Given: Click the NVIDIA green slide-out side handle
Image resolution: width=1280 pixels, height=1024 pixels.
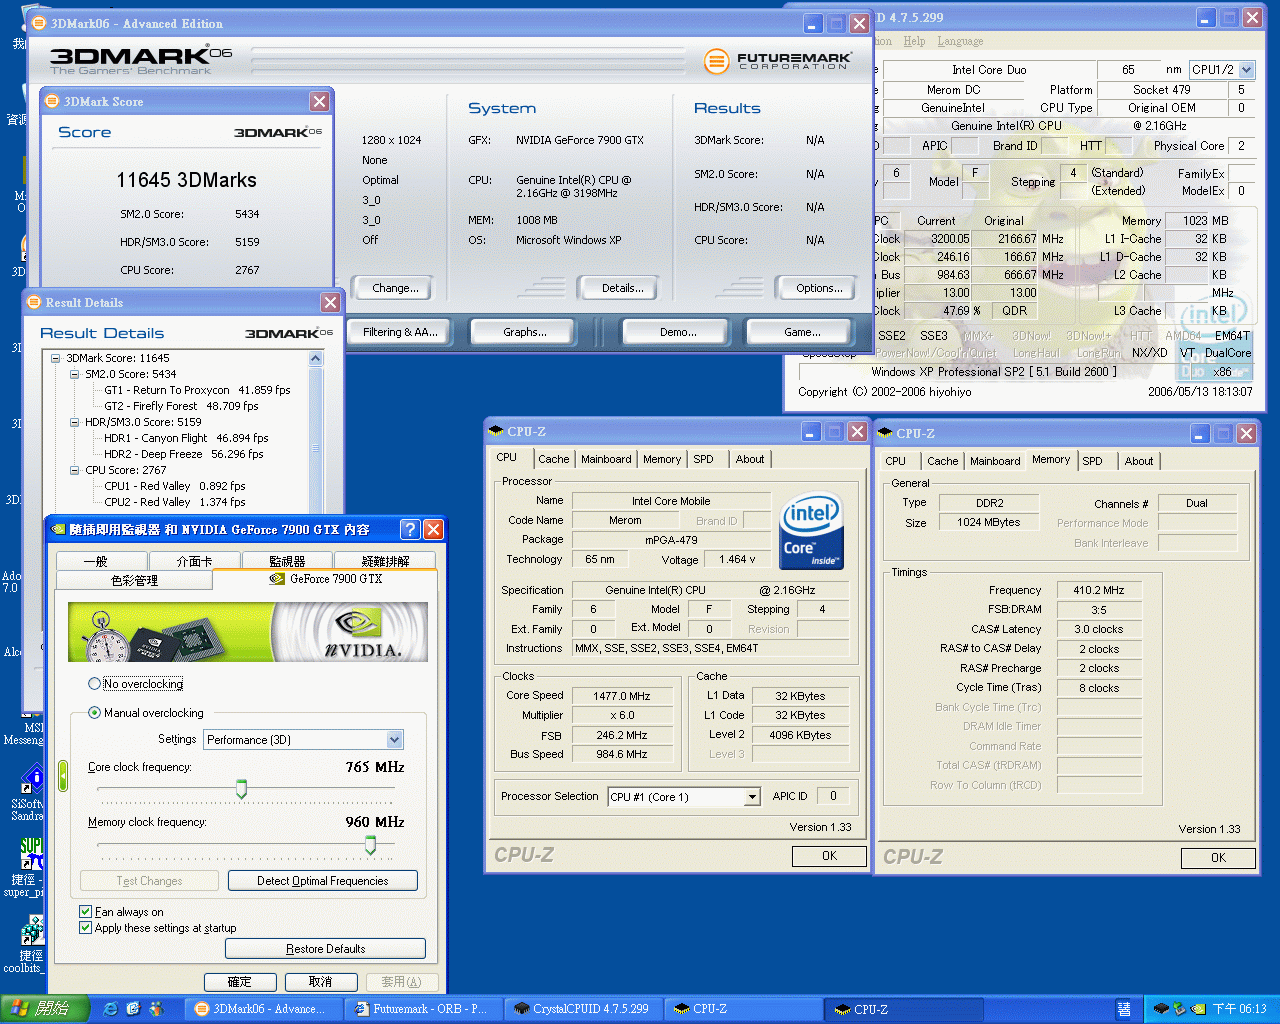Looking at the screenshot, I should 62,775.
